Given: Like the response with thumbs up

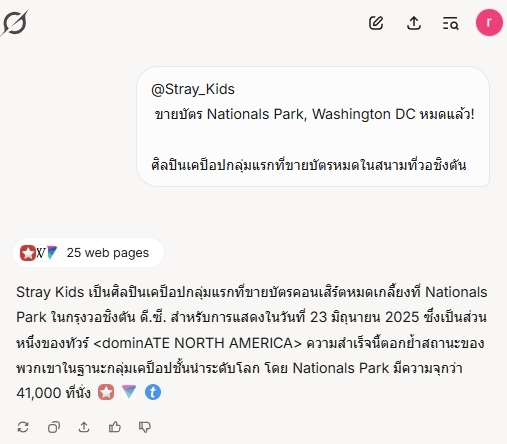Looking at the screenshot, I should click(x=115, y=427).
